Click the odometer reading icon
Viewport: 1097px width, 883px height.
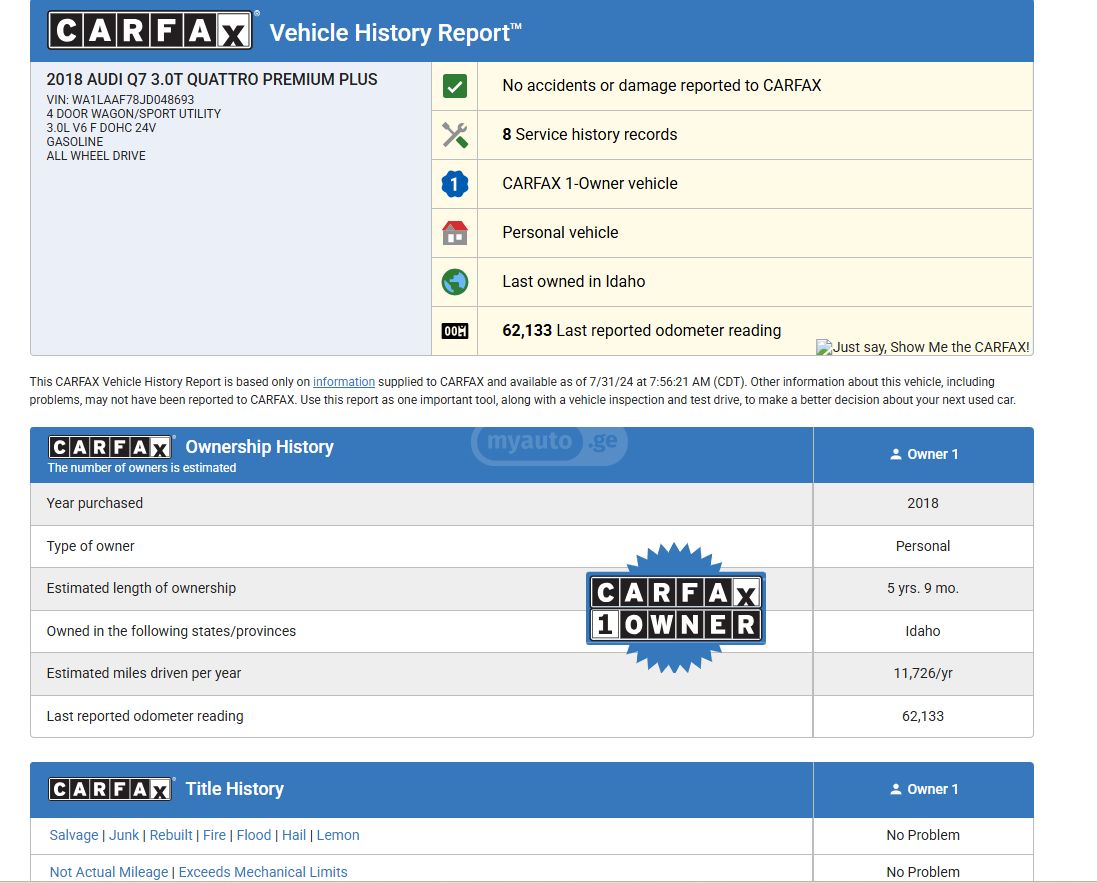pos(455,331)
